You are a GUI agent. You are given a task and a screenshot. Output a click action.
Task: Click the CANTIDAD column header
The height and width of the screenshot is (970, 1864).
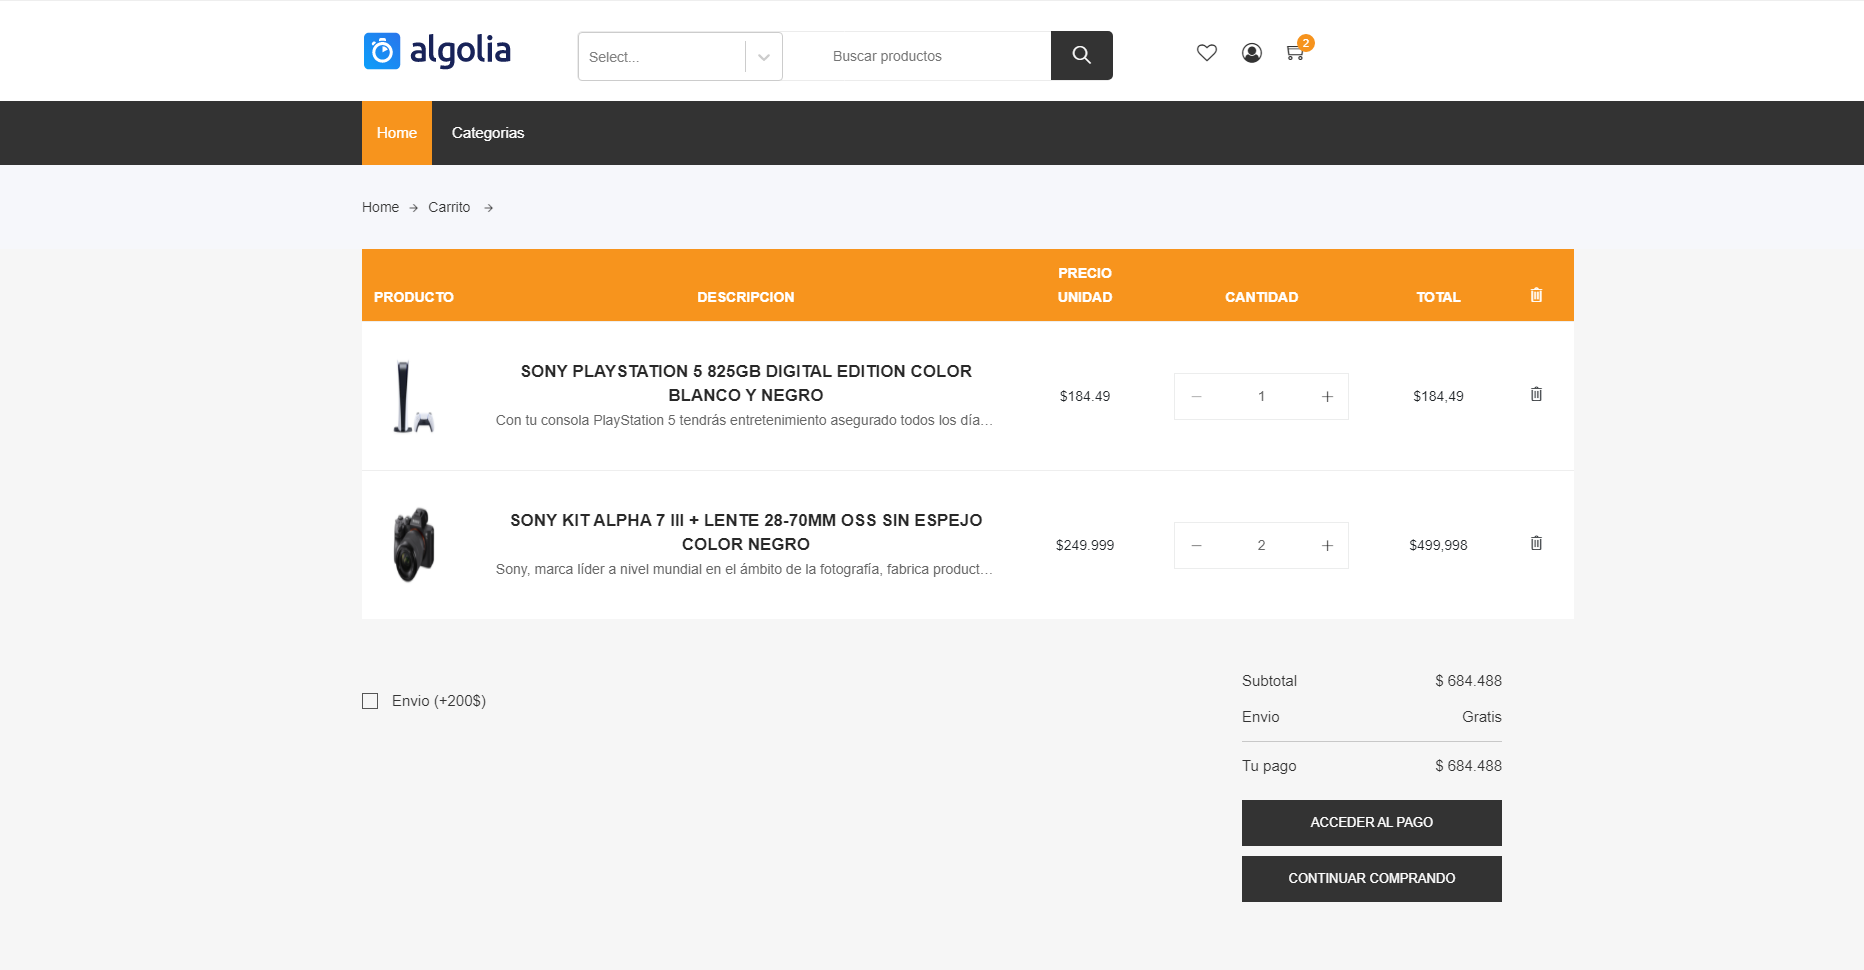coord(1262,297)
